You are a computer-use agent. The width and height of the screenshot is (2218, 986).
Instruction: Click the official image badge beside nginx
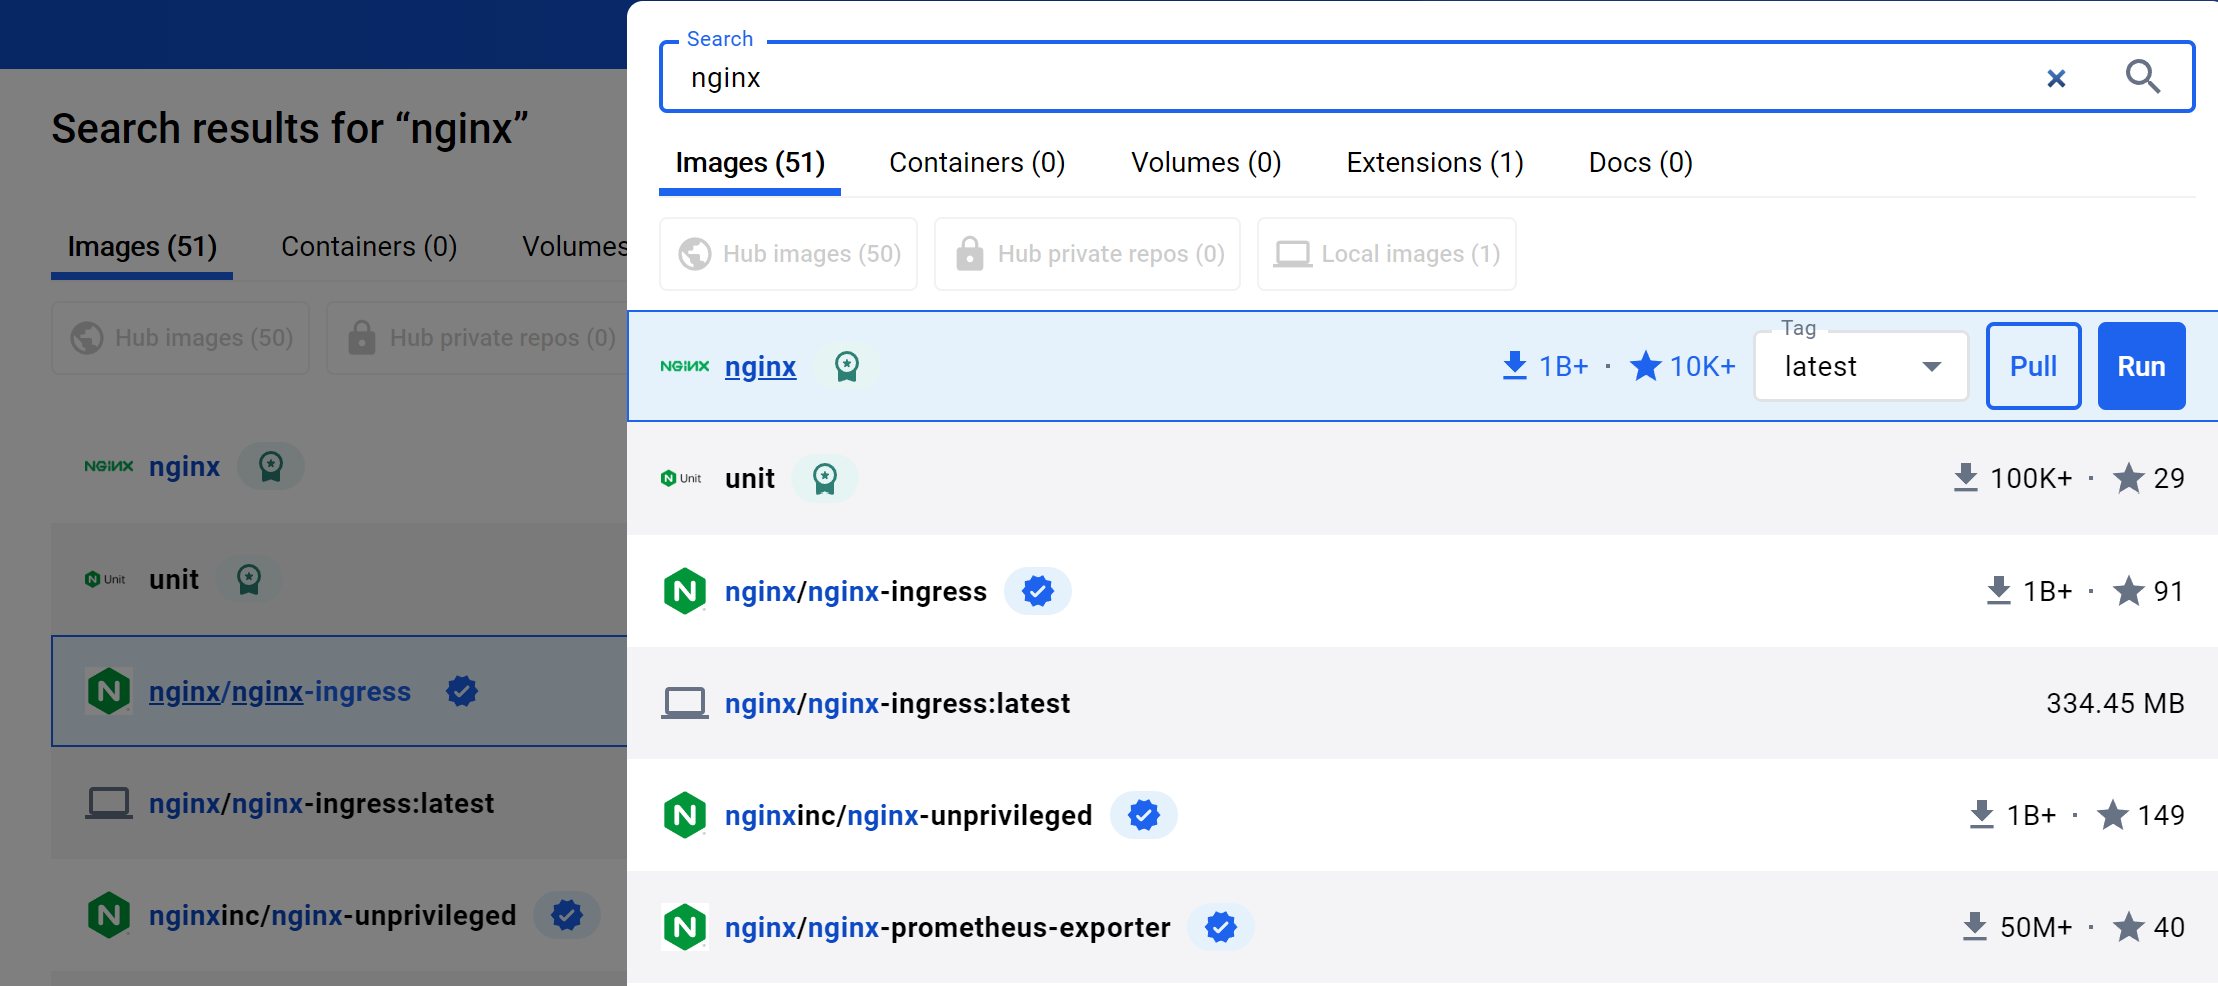coord(846,367)
